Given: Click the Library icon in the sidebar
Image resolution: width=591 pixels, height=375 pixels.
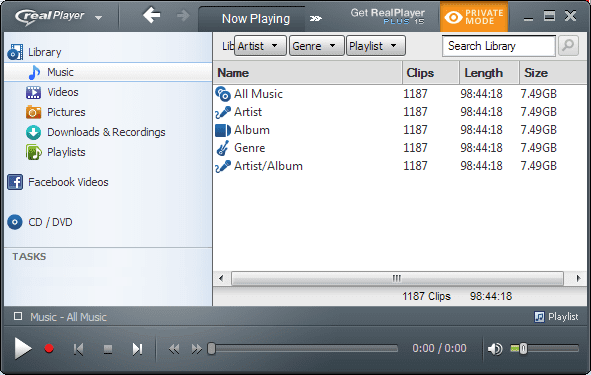Looking at the screenshot, I should (15, 52).
